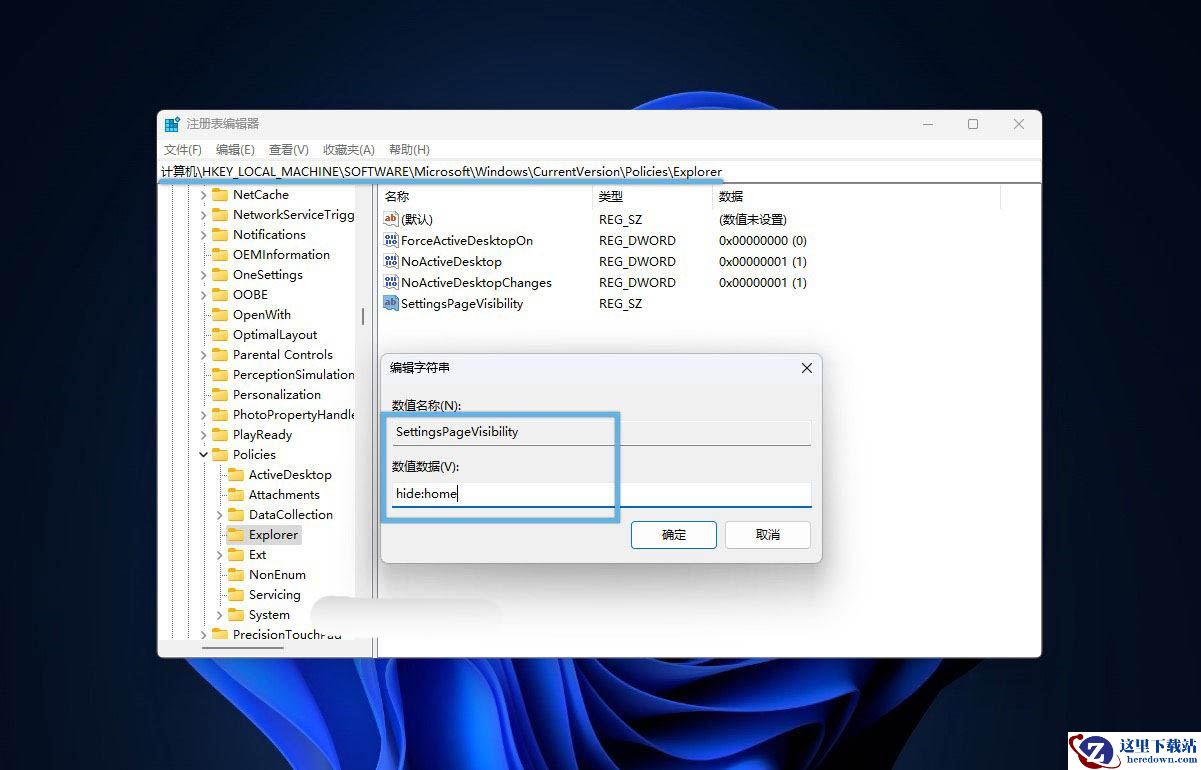Select the PhotoPropertyHandle folder icon
Screen dimensions: 1201x770
pyautogui.click(x=220, y=415)
